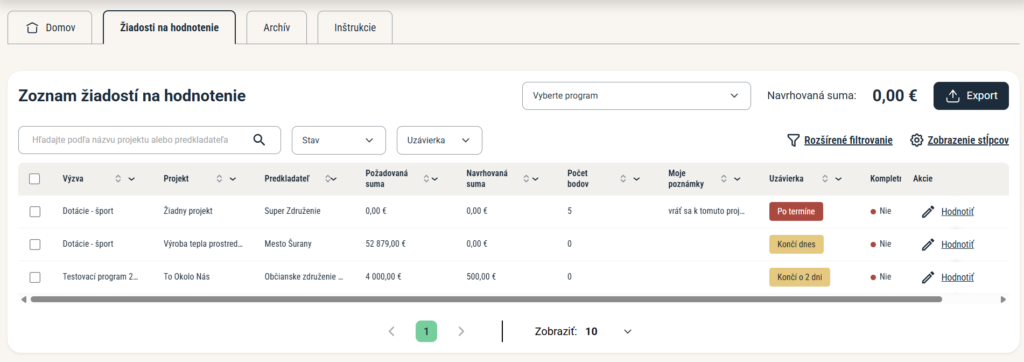The width and height of the screenshot is (1024, 362).
Task: Switch to the Domov tab
Action: click(50, 28)
